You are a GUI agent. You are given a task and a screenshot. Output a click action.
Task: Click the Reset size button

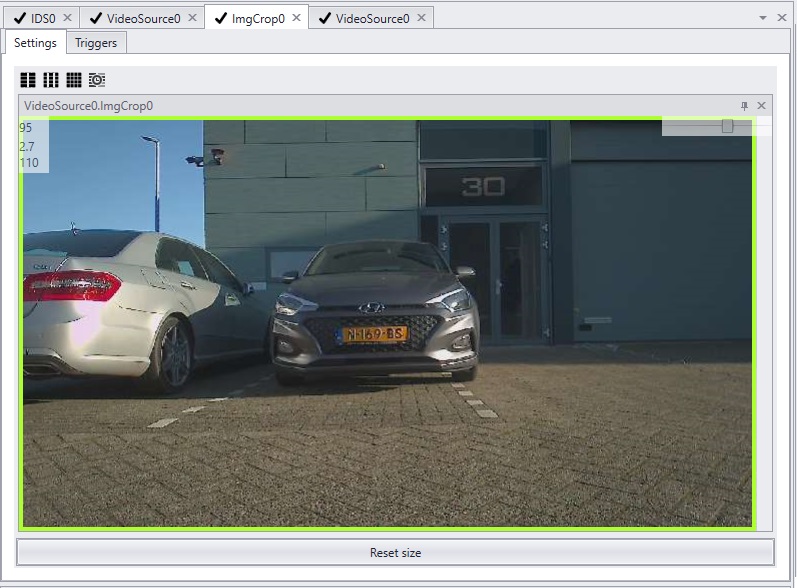[x=395, y=552]
